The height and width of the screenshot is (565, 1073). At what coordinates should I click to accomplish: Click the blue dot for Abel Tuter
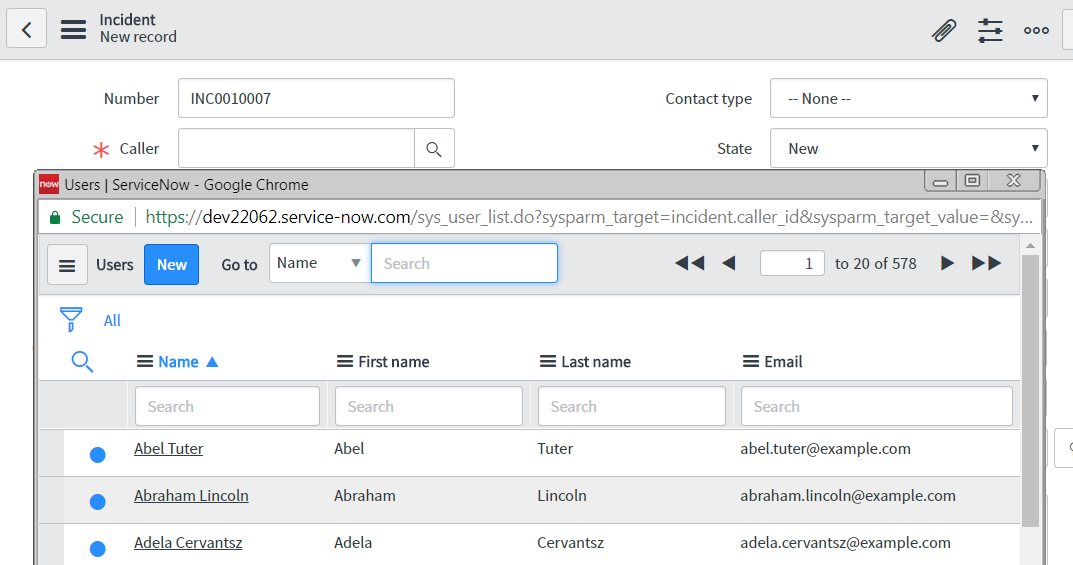[98, 455]
